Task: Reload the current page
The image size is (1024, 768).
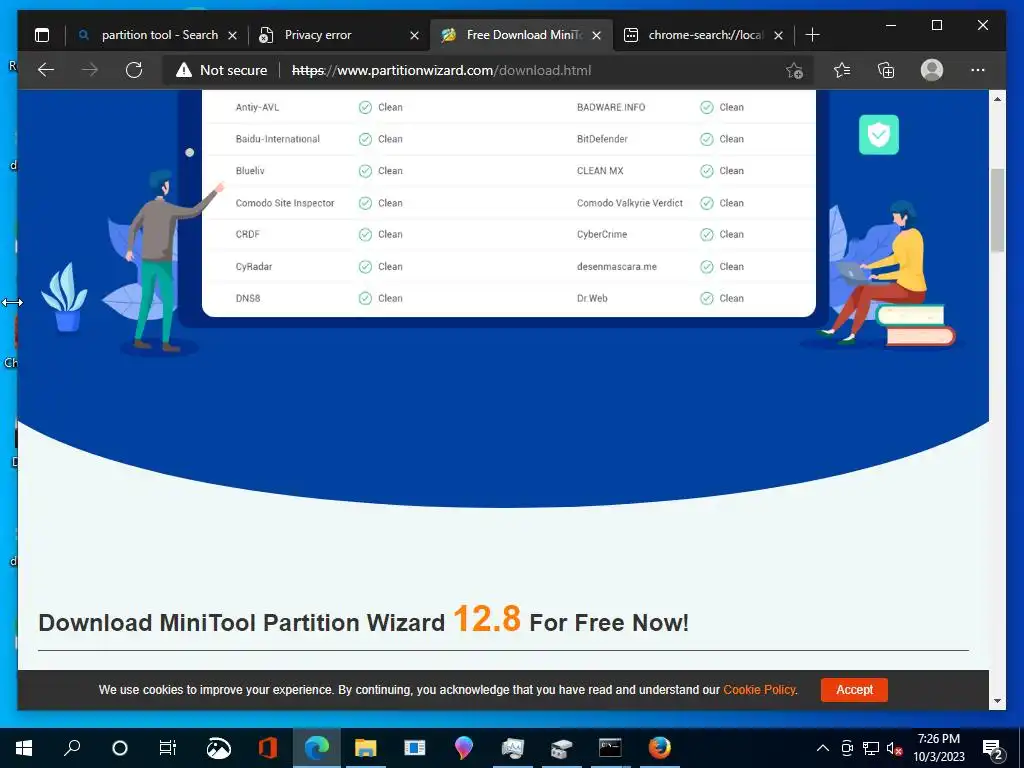Action: [134, 70]
